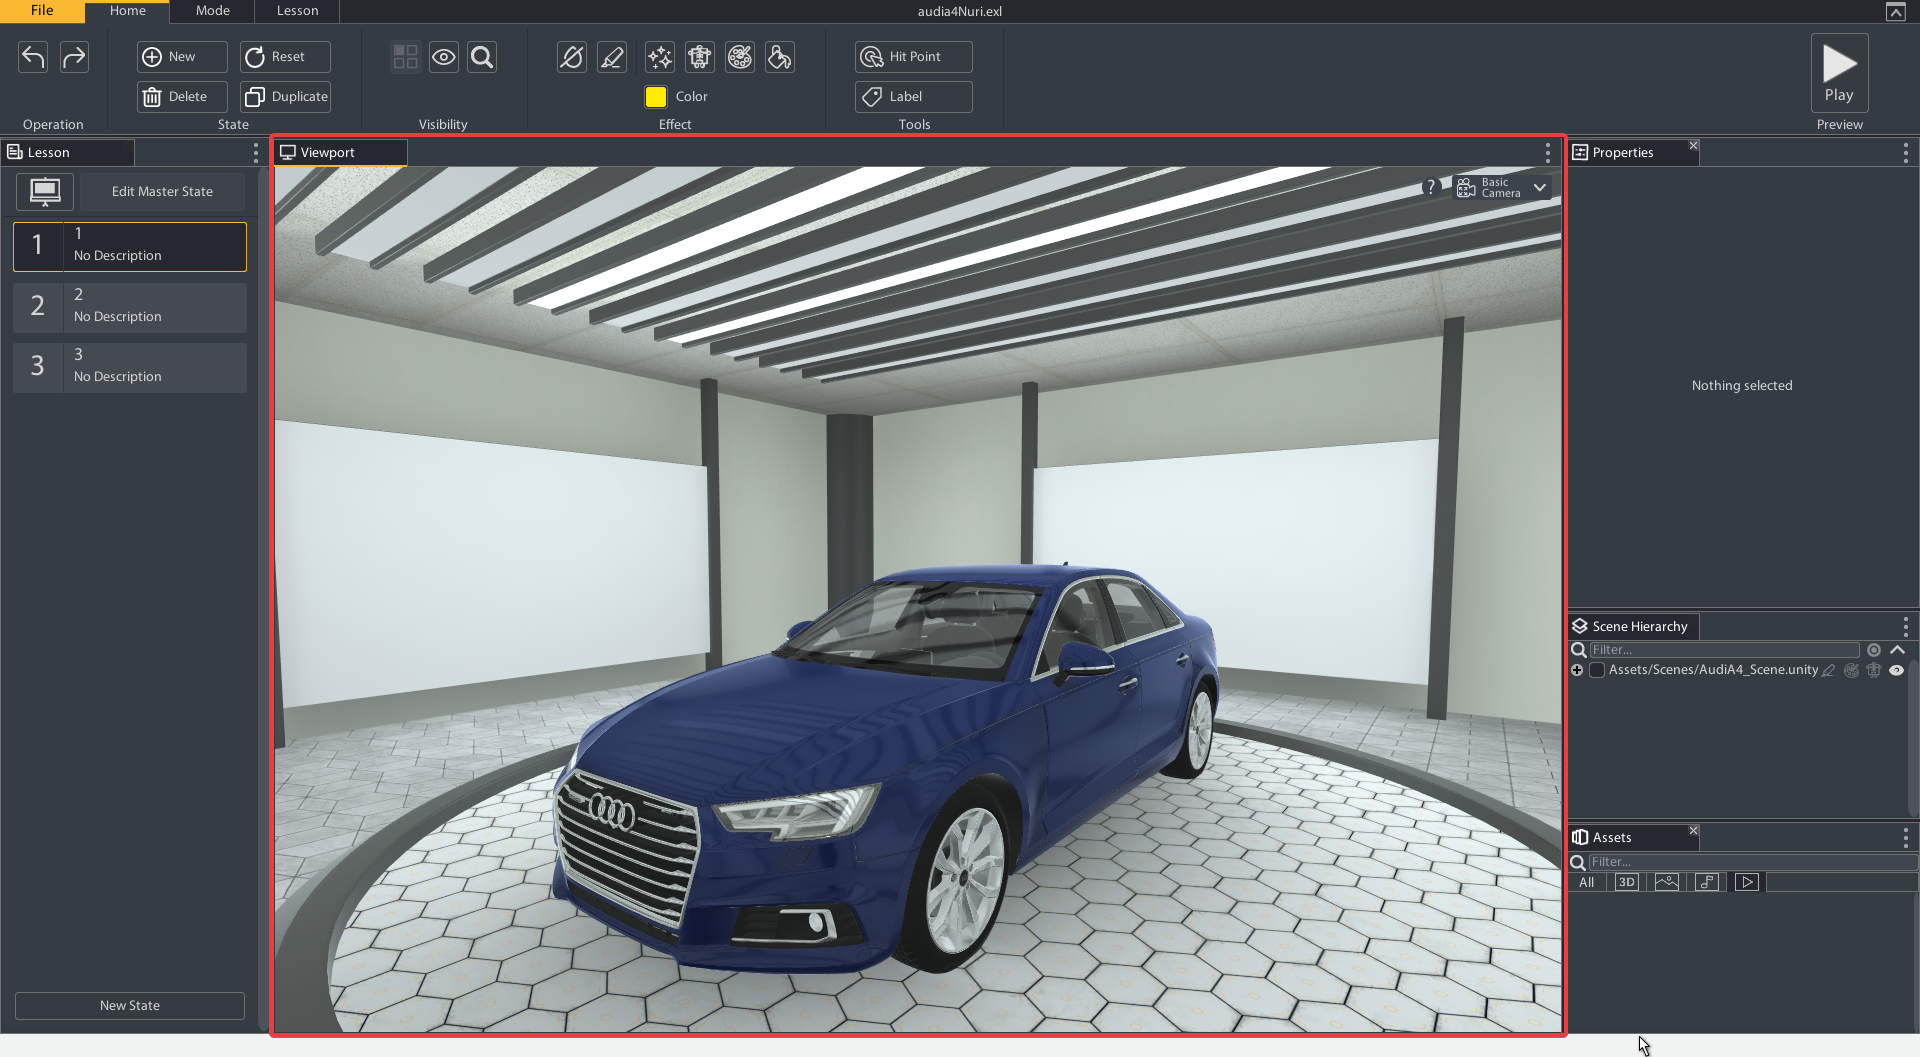This screenshot has height=1057, width=1920.
Task: Create a New state
Action: click(182, 57)
